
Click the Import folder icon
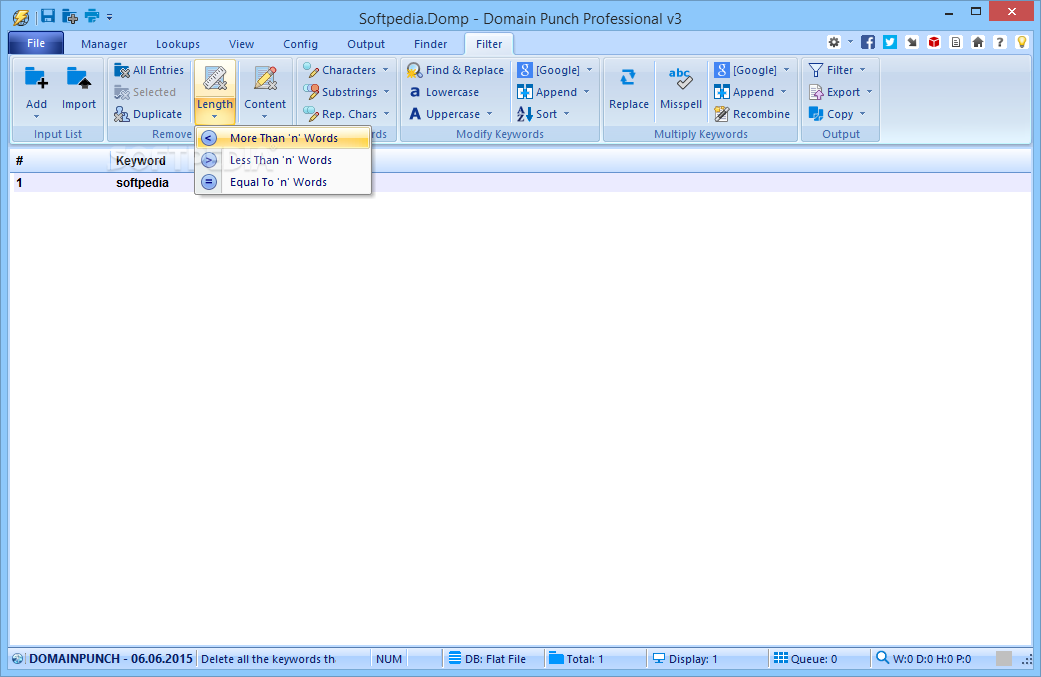(79, 79)
